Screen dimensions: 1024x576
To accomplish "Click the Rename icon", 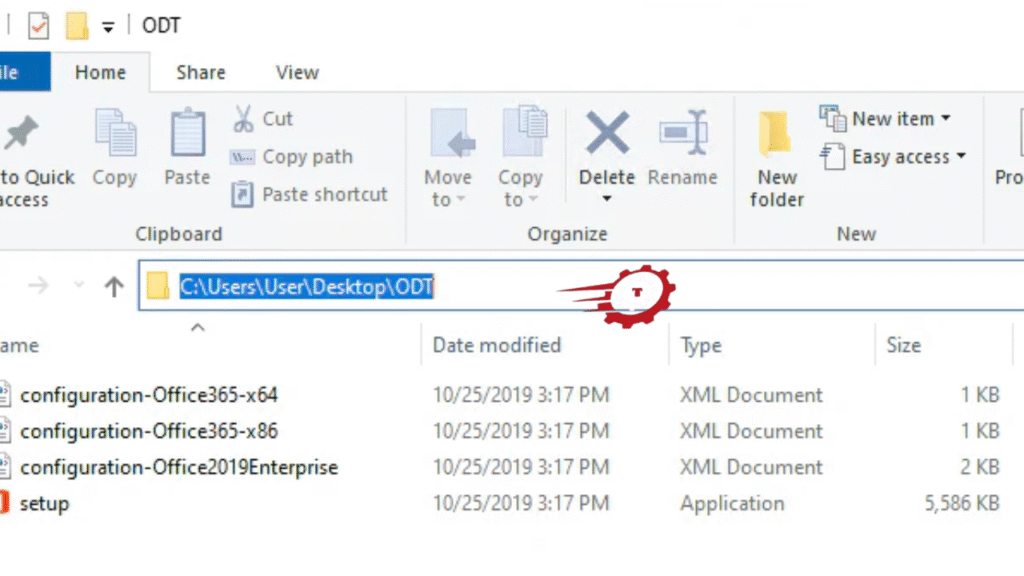I will 683,134.
